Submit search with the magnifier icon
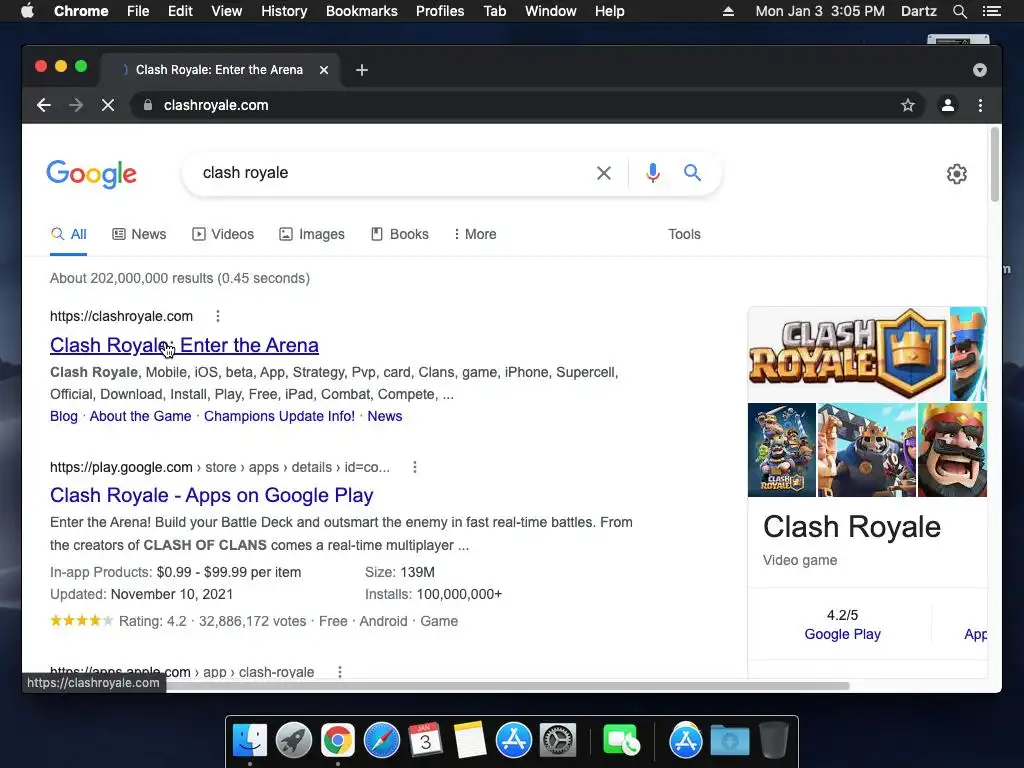Screen dimensions: 1024x768 click(x=692, y=172)
